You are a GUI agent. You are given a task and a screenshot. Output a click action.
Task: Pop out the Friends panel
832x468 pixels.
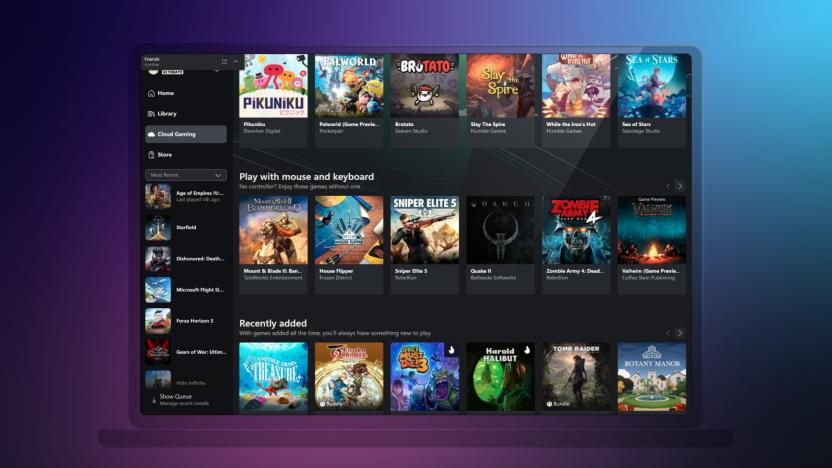tap(224, 61)
